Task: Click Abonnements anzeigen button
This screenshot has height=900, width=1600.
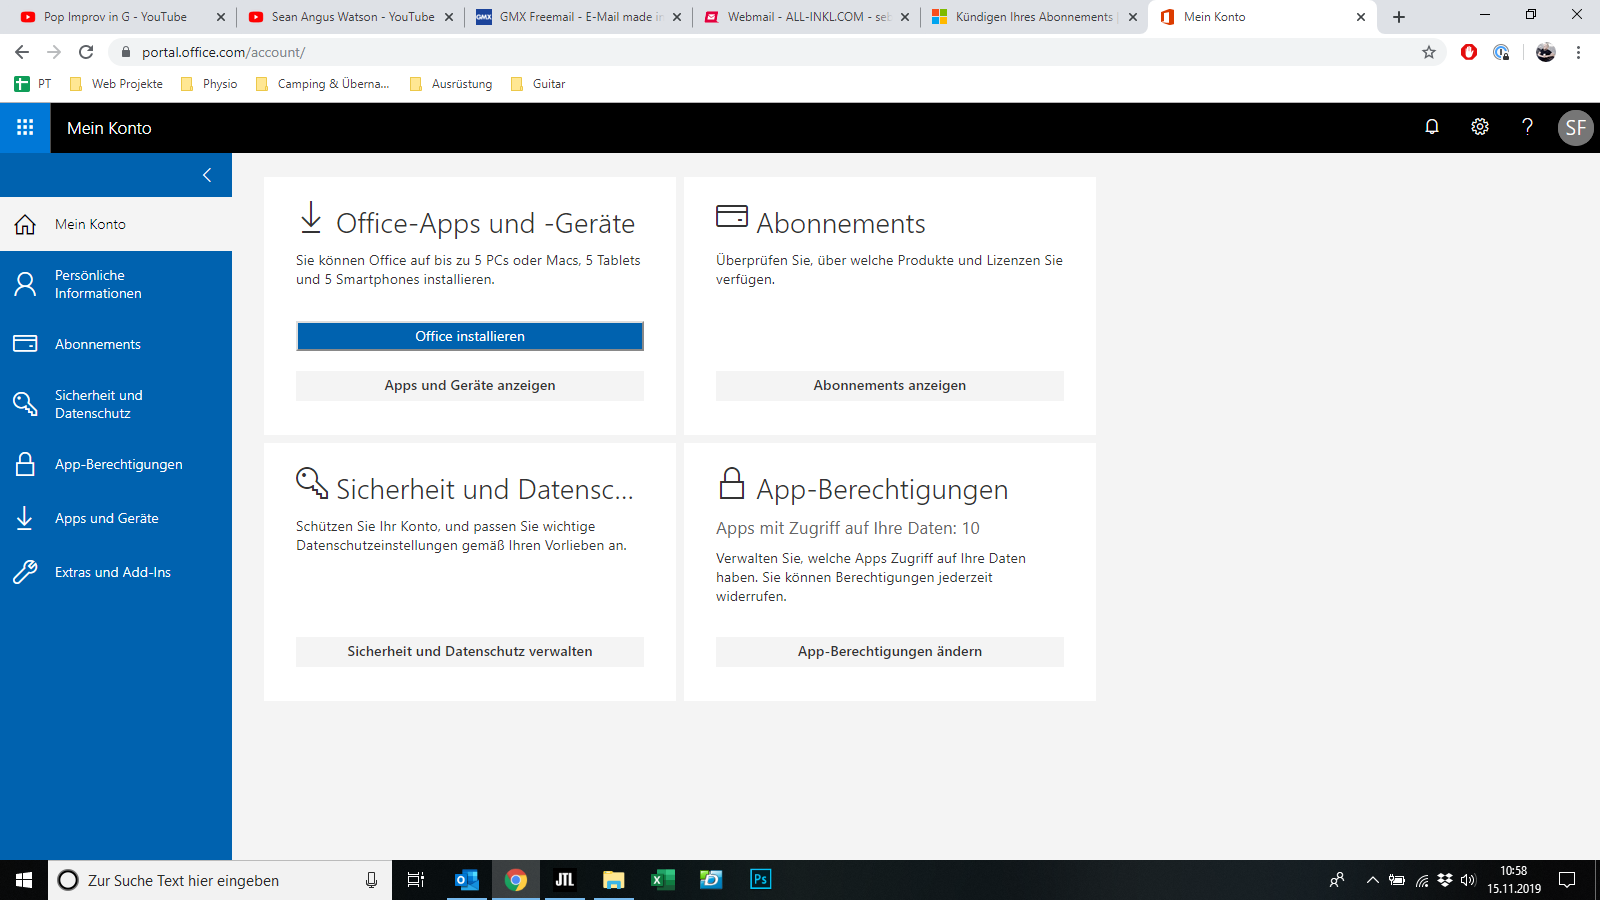Action: (890, 385)
